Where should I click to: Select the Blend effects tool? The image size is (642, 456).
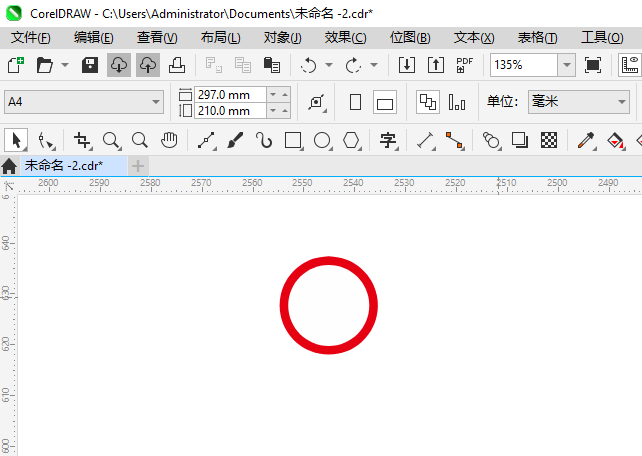click(x=491, y=140)
